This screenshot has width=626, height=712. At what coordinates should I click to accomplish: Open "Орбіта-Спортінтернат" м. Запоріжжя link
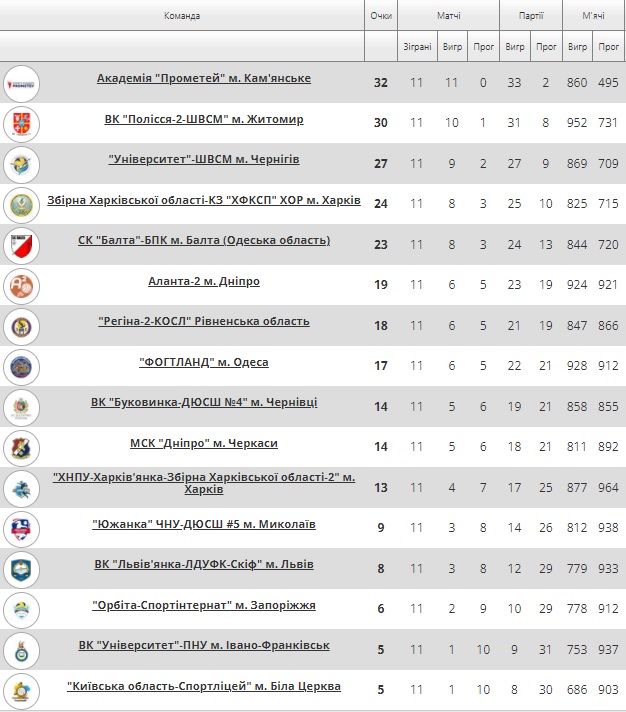(204, 605)
